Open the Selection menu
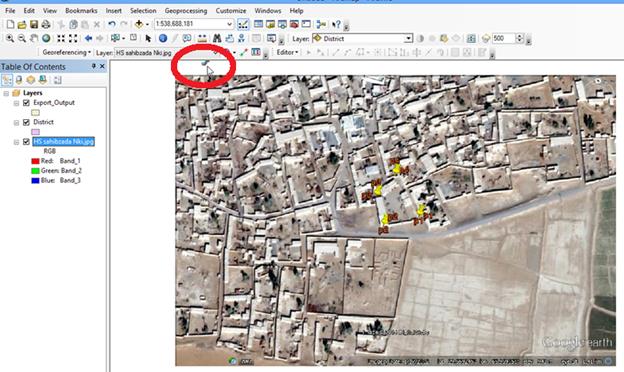 tap(143, 11)
